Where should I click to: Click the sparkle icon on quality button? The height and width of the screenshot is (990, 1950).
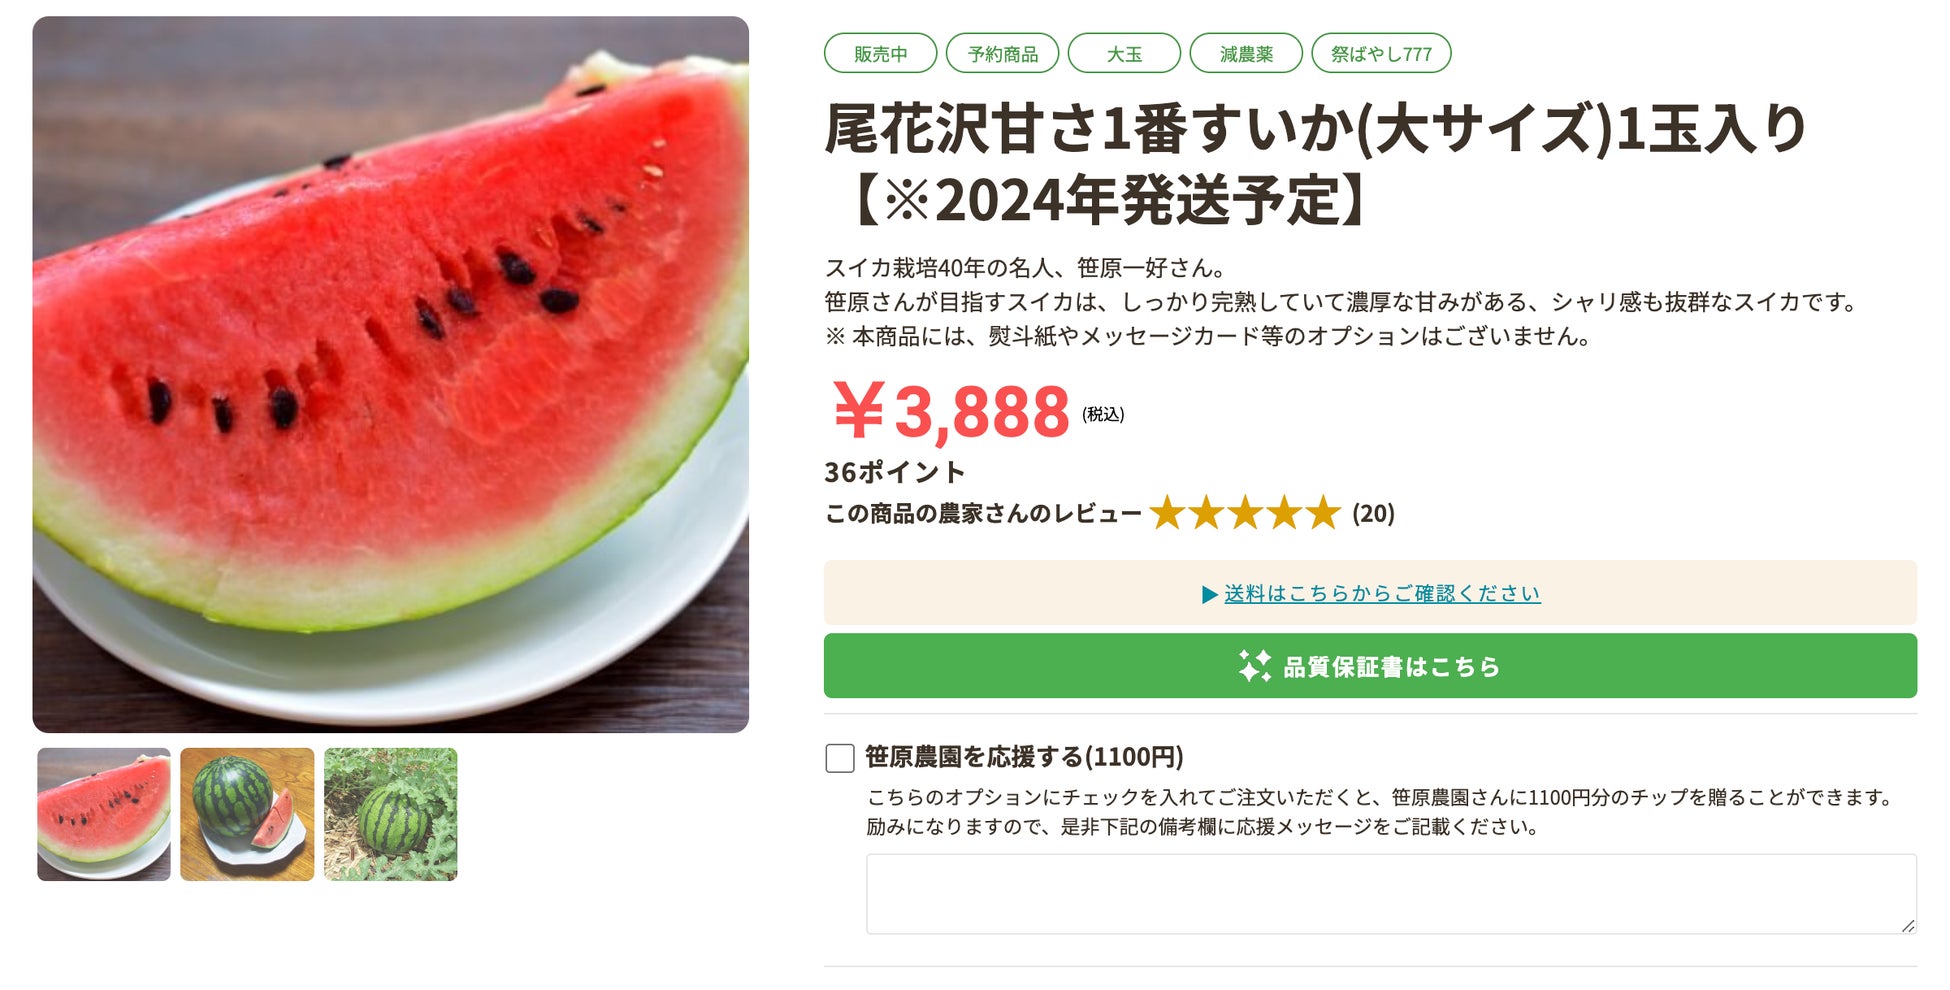(1254, 666)
